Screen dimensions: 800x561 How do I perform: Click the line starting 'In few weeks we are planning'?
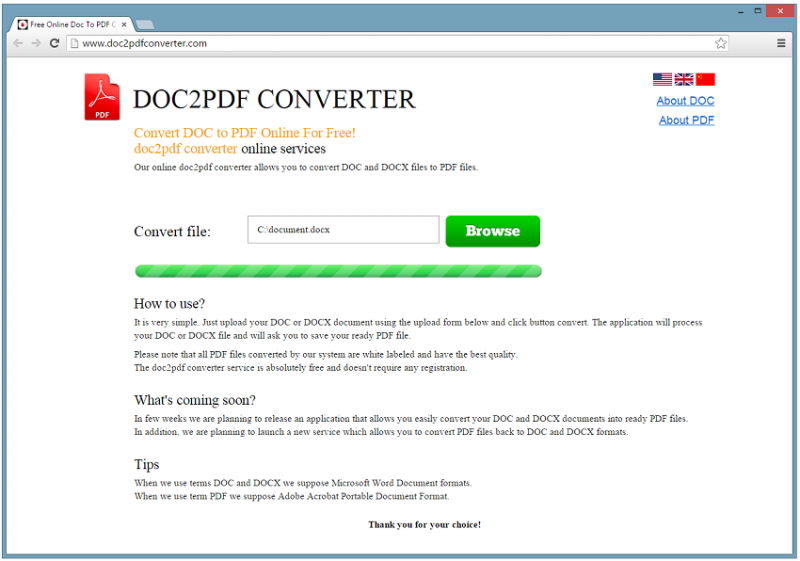pos(411,419)
